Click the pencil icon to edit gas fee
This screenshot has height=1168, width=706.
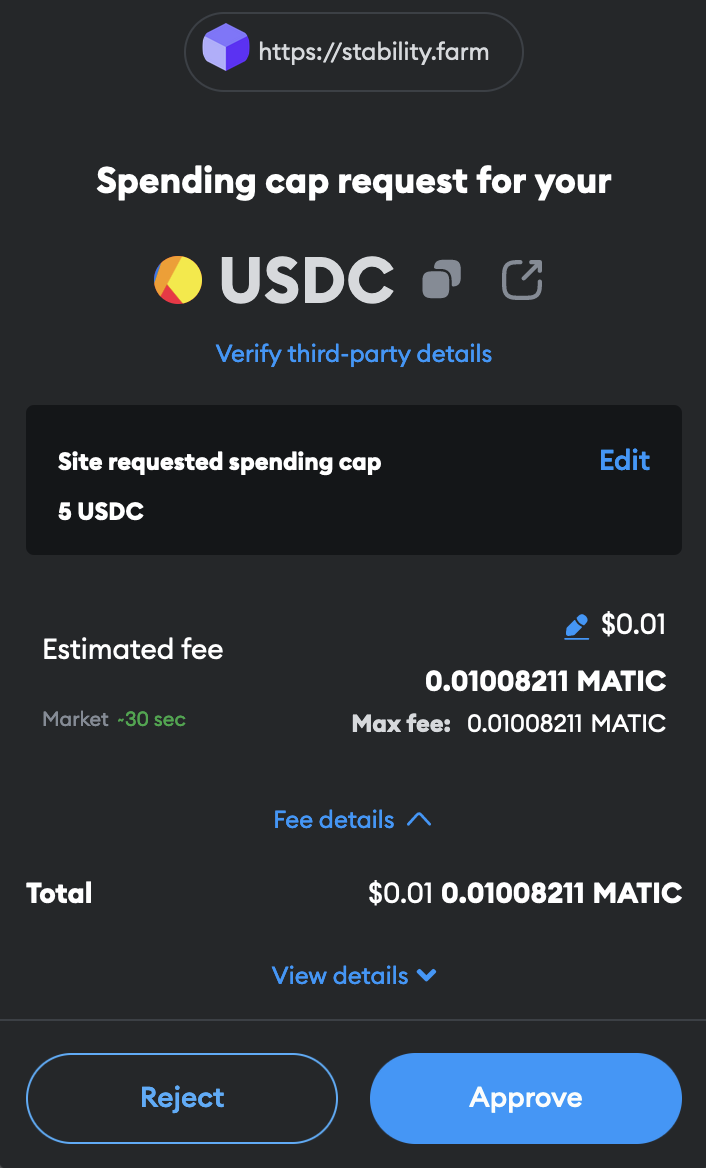click(576, 627)
